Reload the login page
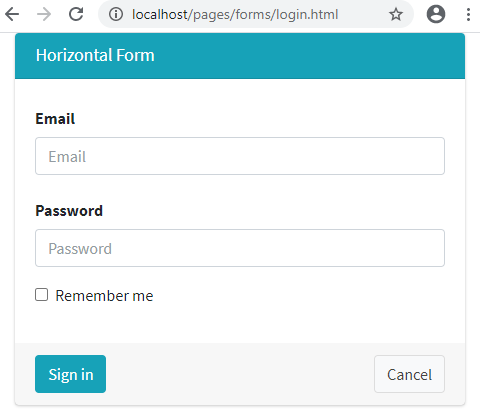Image resolution: width=480 pixels, height=418 pixels. [x=76, y=14]
